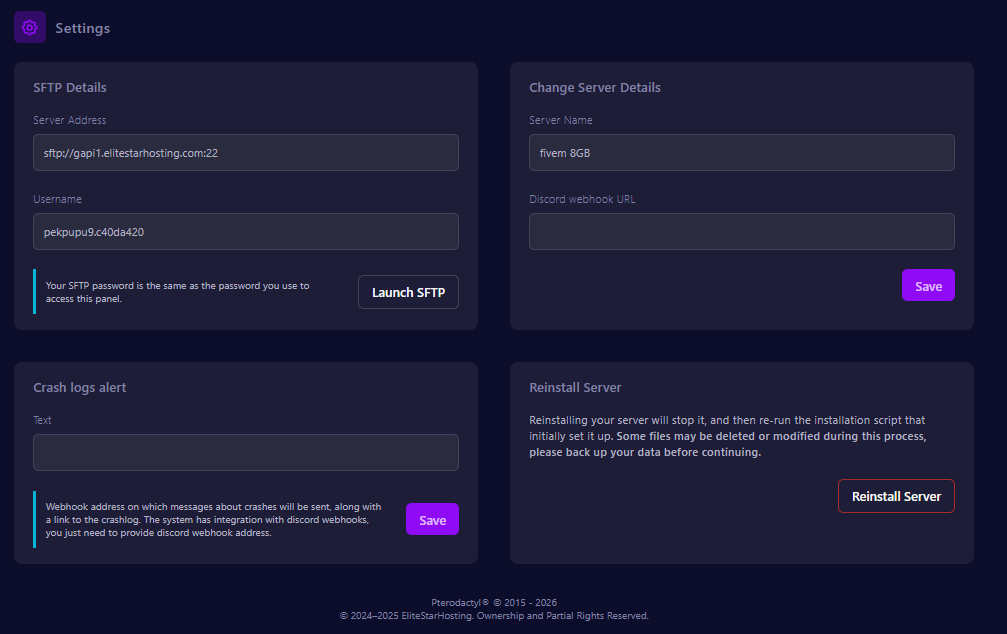Select the SFTP Server Address field
This screenshot has width=1007, height=634.
point(245,153)
